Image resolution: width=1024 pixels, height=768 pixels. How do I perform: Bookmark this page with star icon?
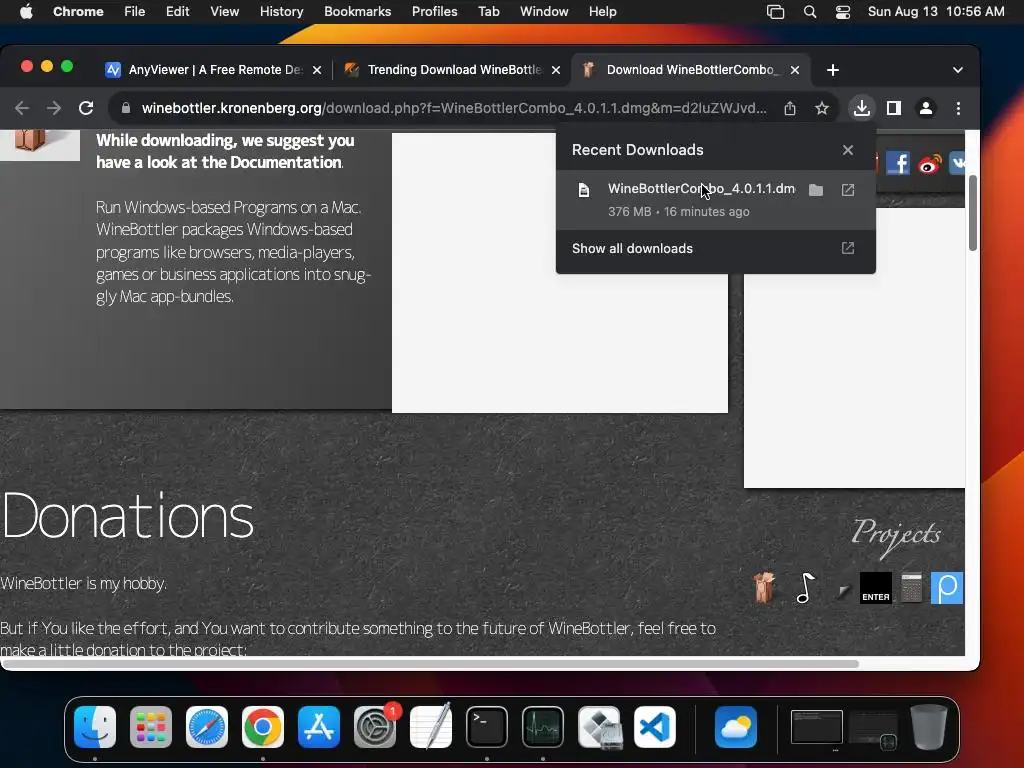tap(822, 108)
